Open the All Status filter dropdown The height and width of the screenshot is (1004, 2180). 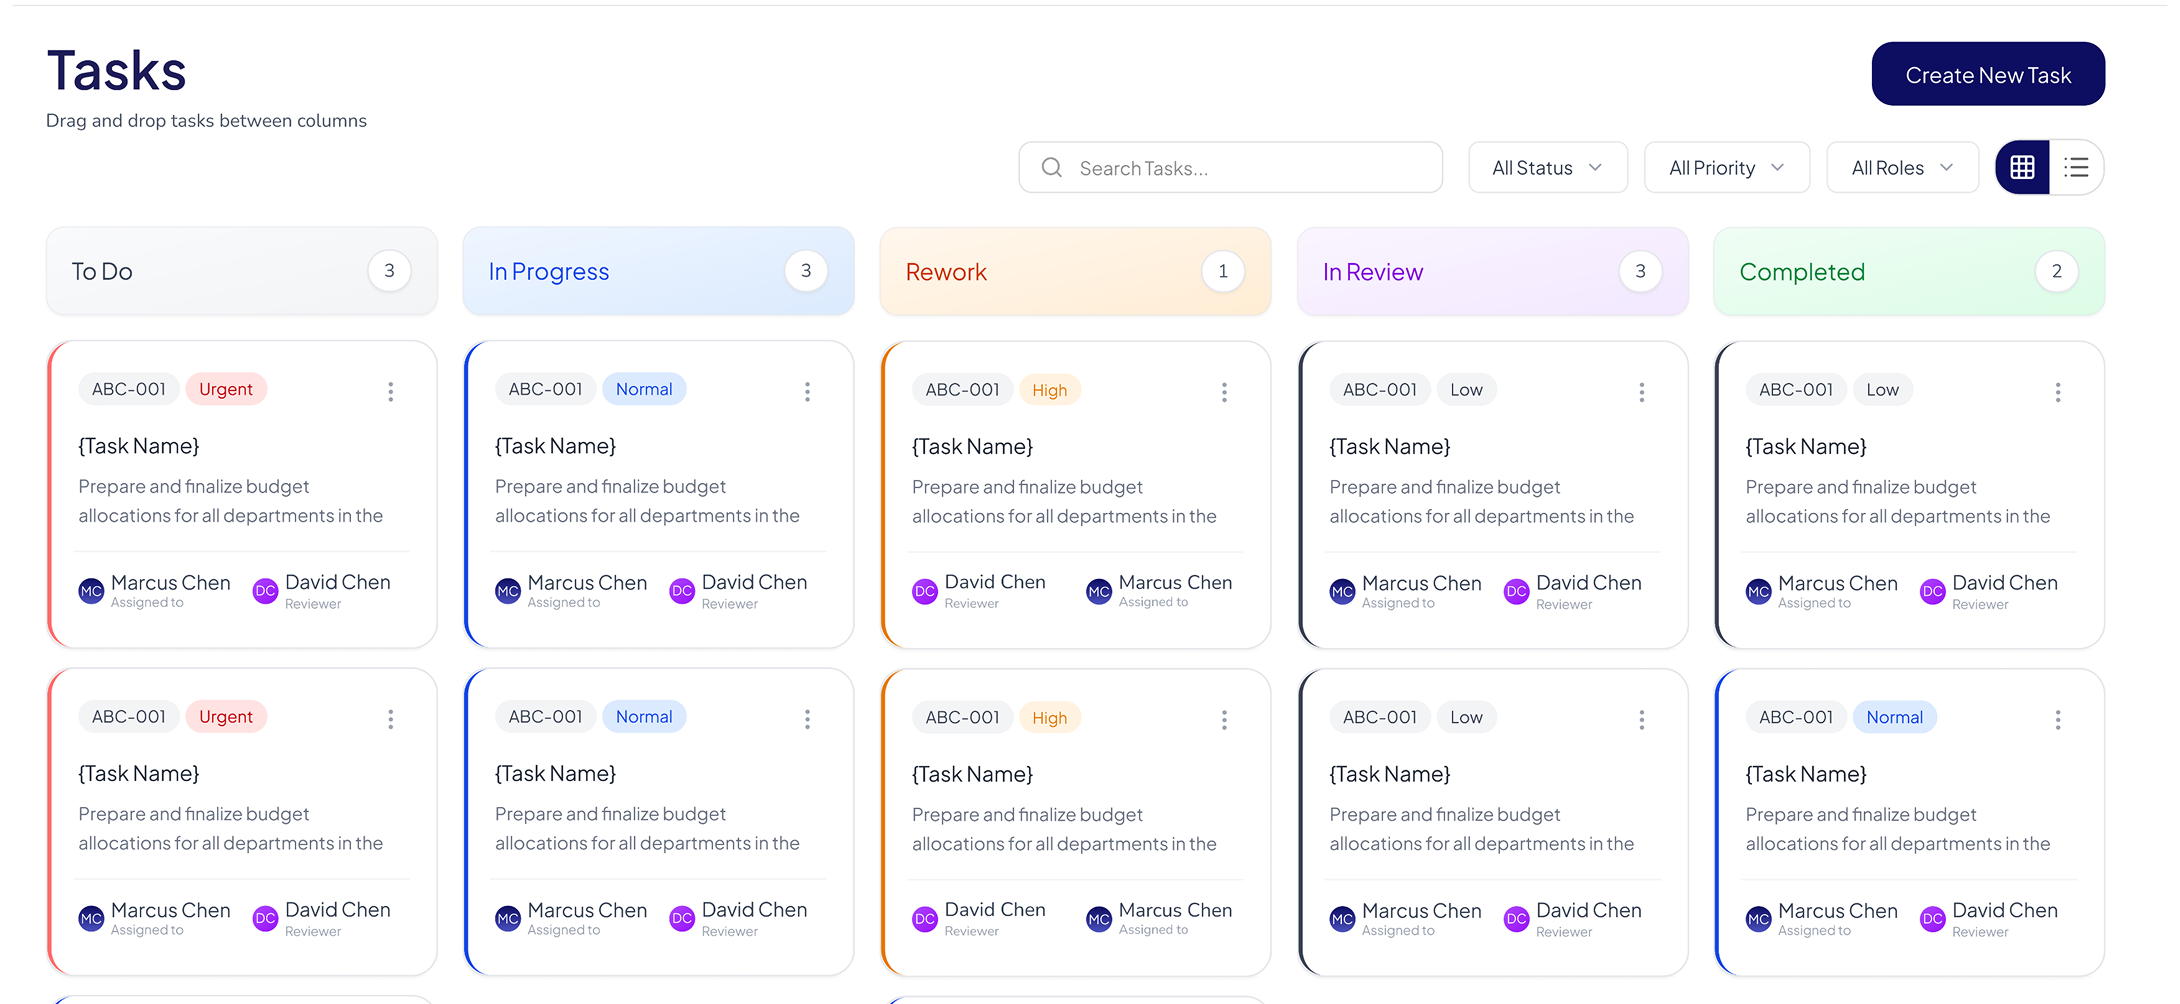pyautogui.click(x=1547, y=167)
